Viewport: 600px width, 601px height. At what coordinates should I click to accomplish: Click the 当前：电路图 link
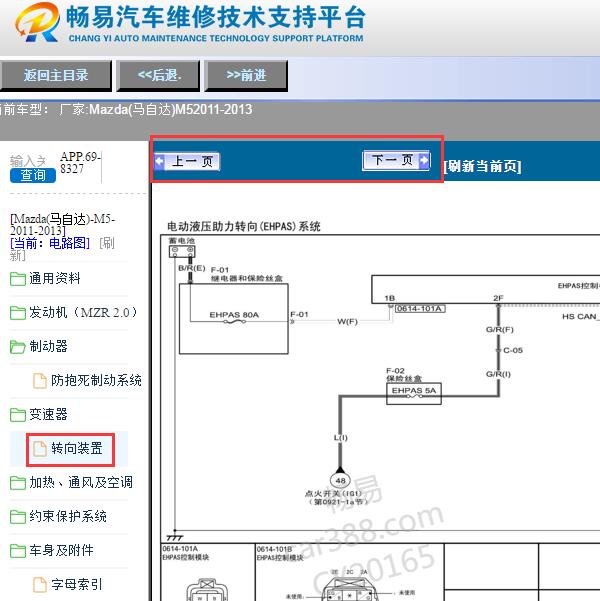(50, 243)
